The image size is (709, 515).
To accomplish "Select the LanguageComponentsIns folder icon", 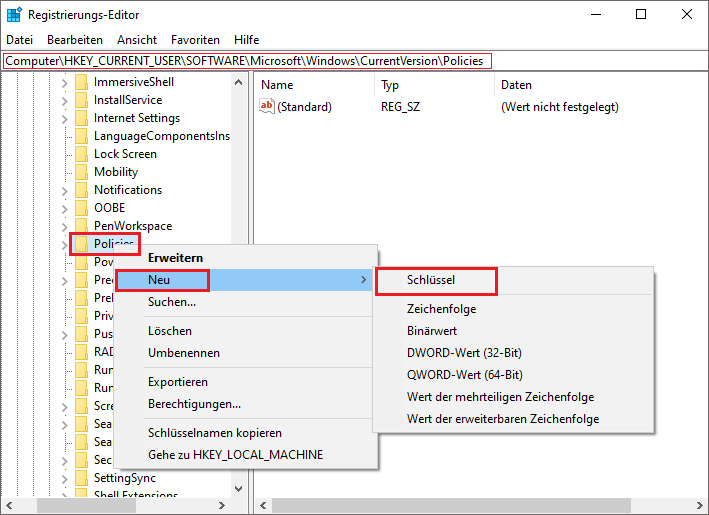I will [x=81, y=136].
